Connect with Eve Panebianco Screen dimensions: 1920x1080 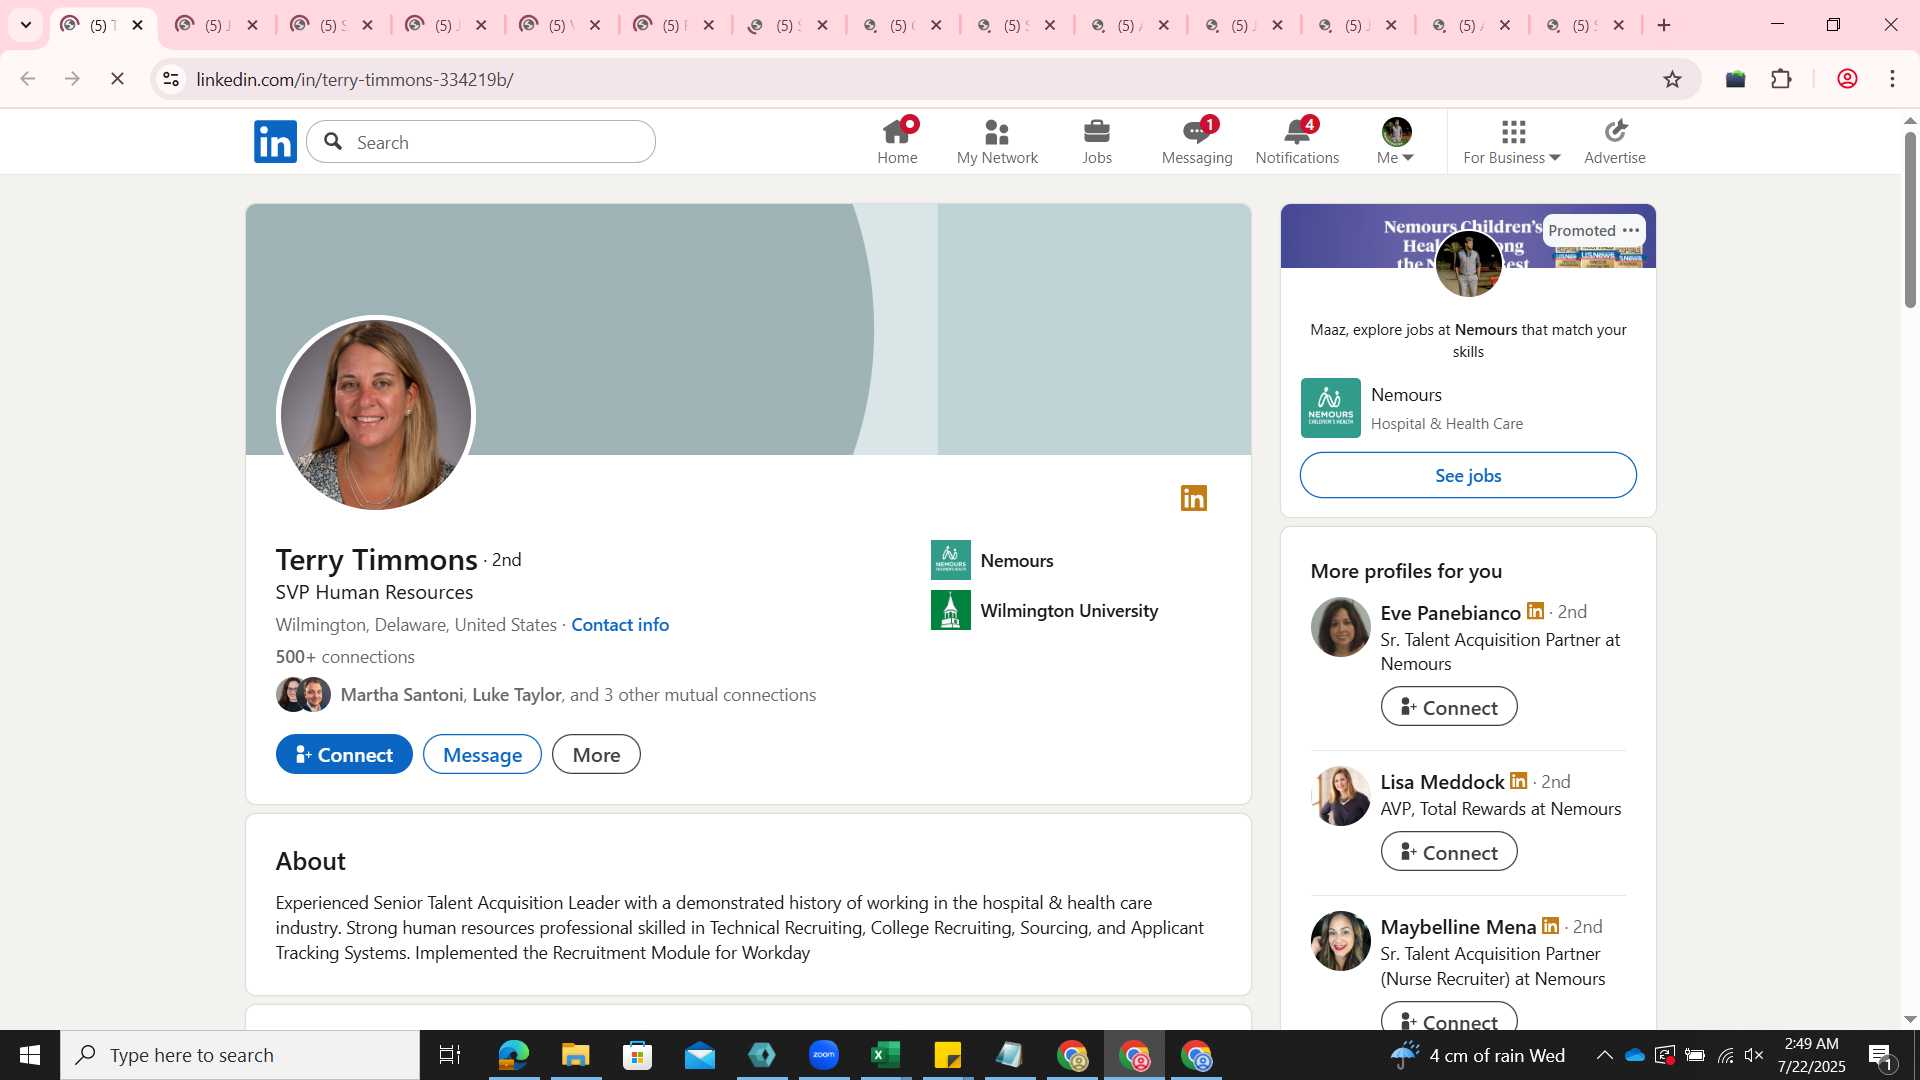click(1449, 707)
